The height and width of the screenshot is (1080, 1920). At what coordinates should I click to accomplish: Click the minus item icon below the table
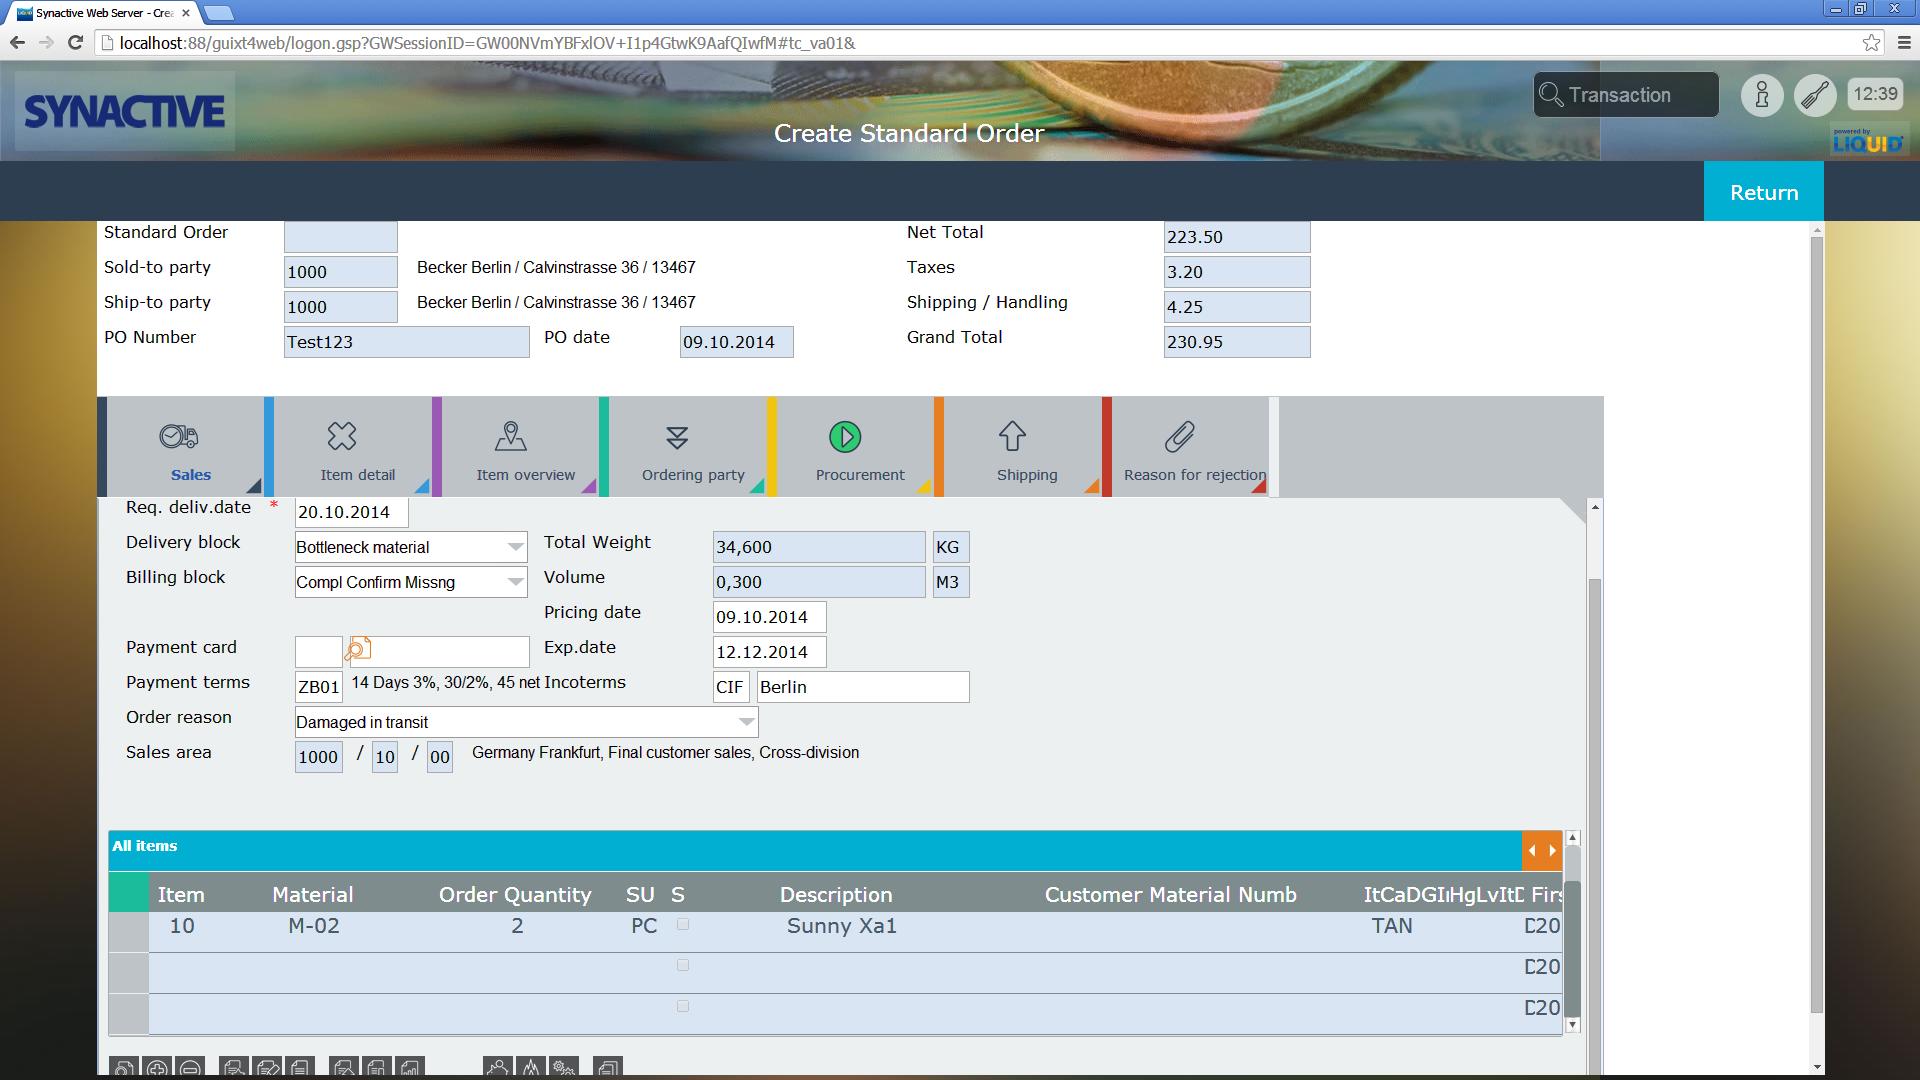(x=190, y=1068)
